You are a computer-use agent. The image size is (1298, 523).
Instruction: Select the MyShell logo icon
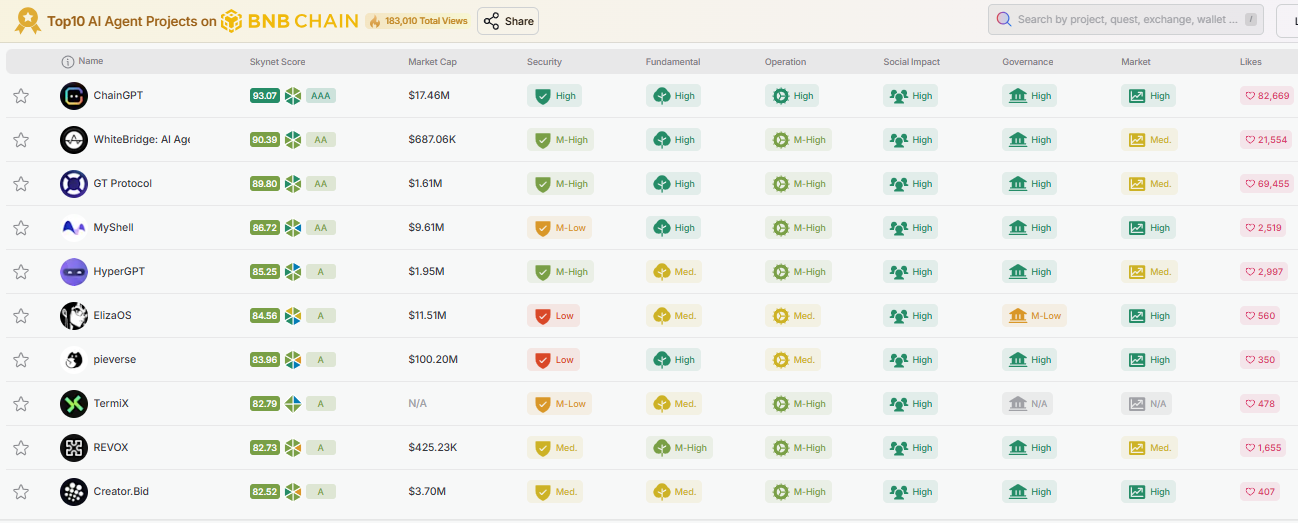(74, 228)
